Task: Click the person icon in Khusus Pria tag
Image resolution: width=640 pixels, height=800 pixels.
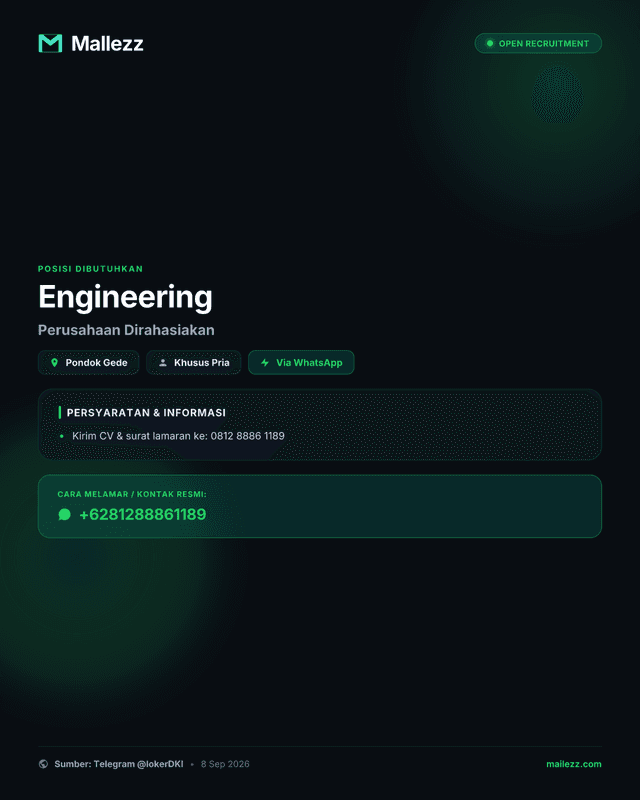Action: point(163,363)
